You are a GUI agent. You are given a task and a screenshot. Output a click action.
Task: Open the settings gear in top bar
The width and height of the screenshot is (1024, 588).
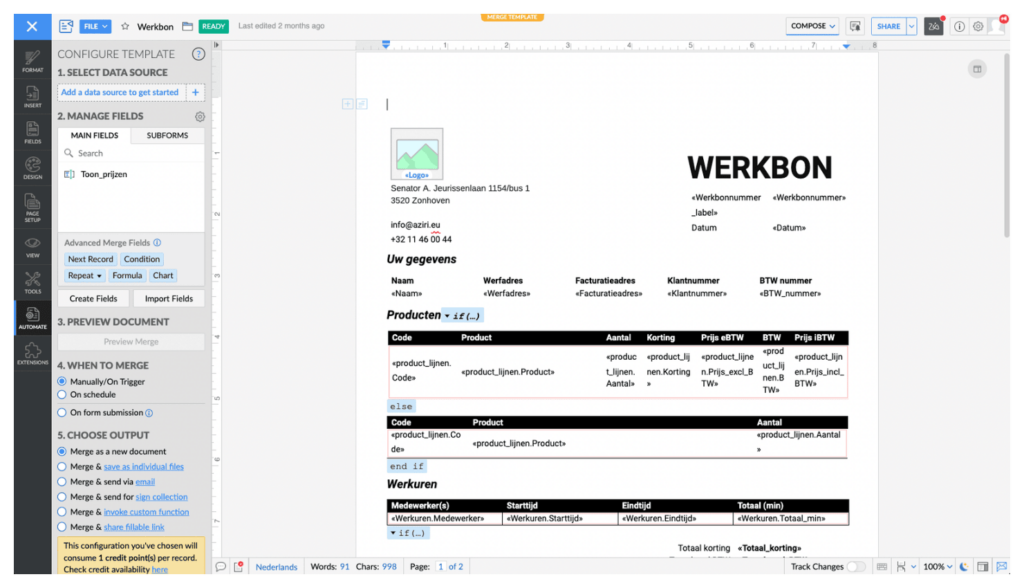tap(978, 27)
